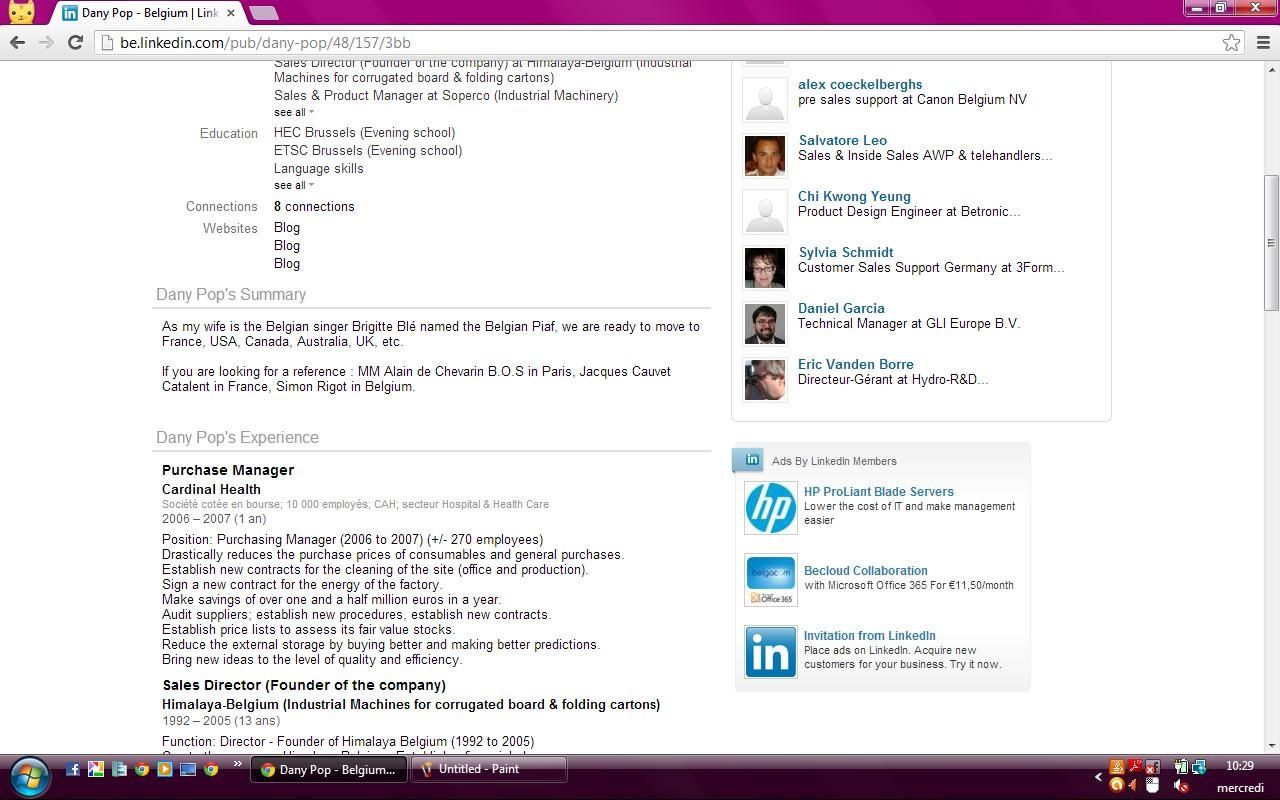Open Daniel Garcia's profile link
Image resolution: width=1280 pixels, height=800 pixels.
pos(841,308)
